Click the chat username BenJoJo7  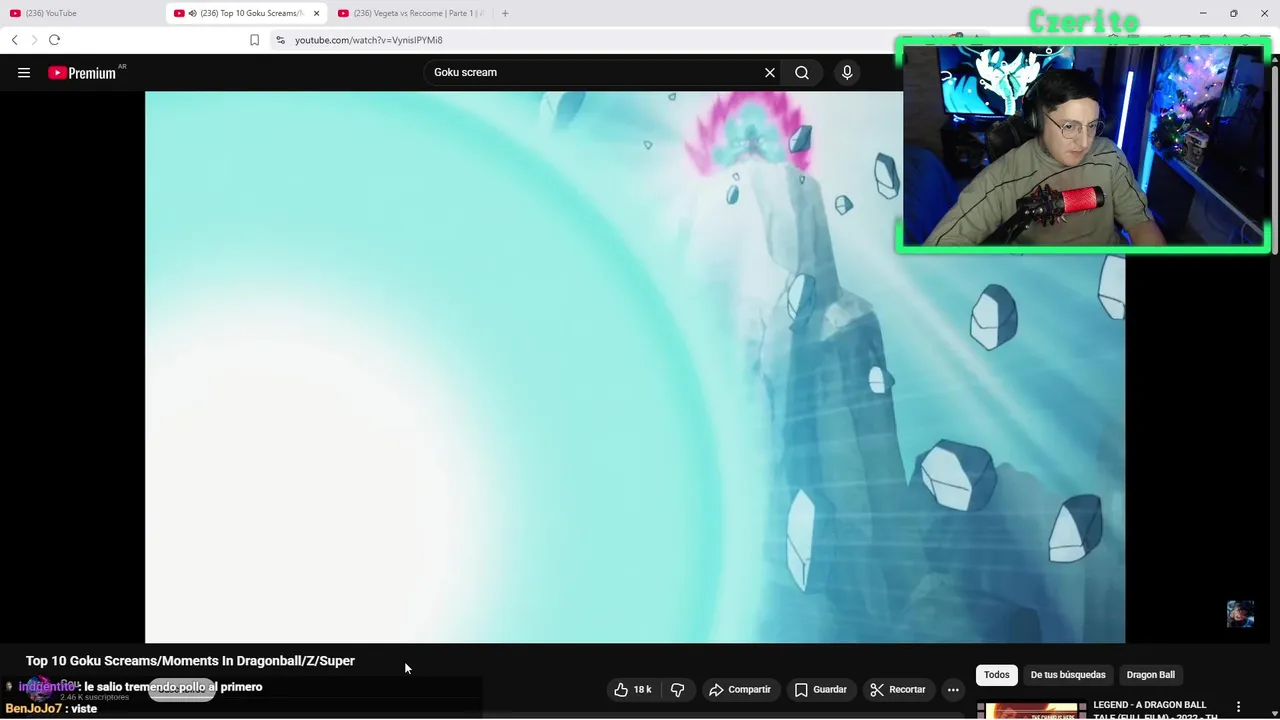point(34,709)
